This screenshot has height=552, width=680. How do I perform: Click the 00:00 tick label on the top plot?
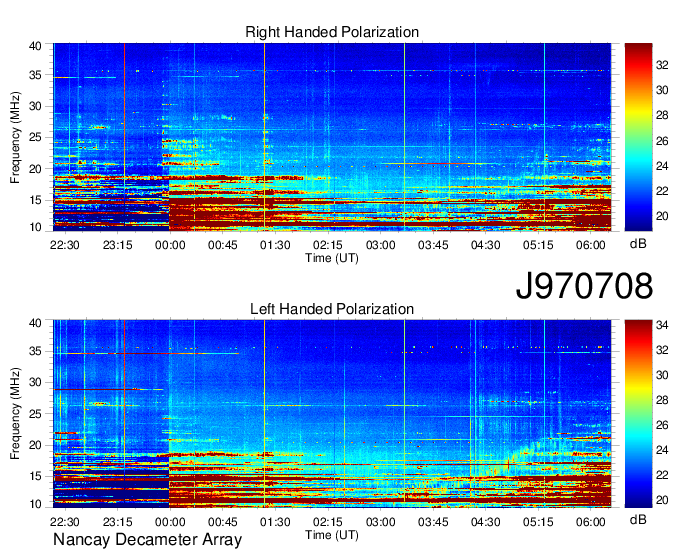point(170,245)
